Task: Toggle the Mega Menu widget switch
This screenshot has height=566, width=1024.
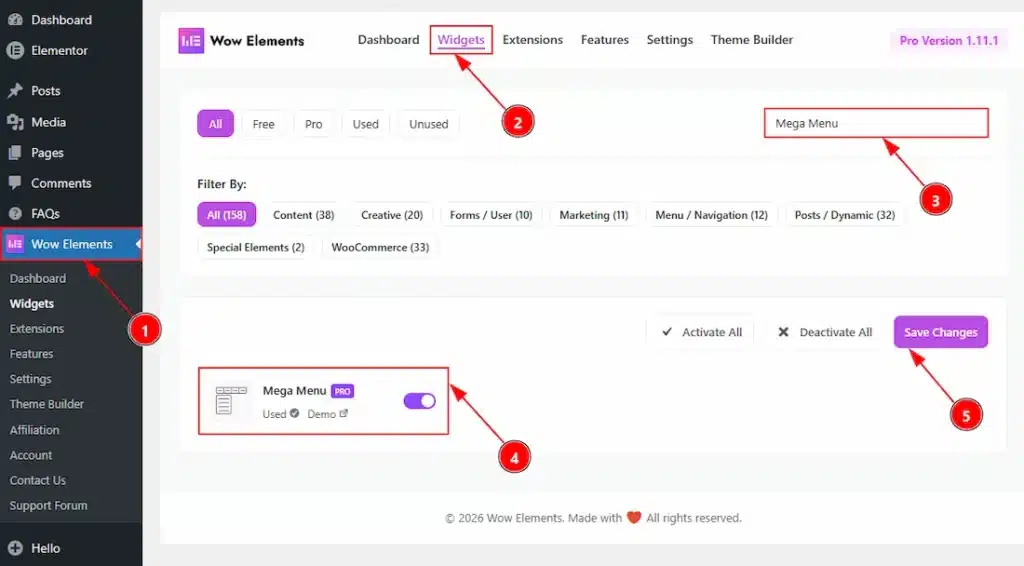Action: (x=419, y=401)
